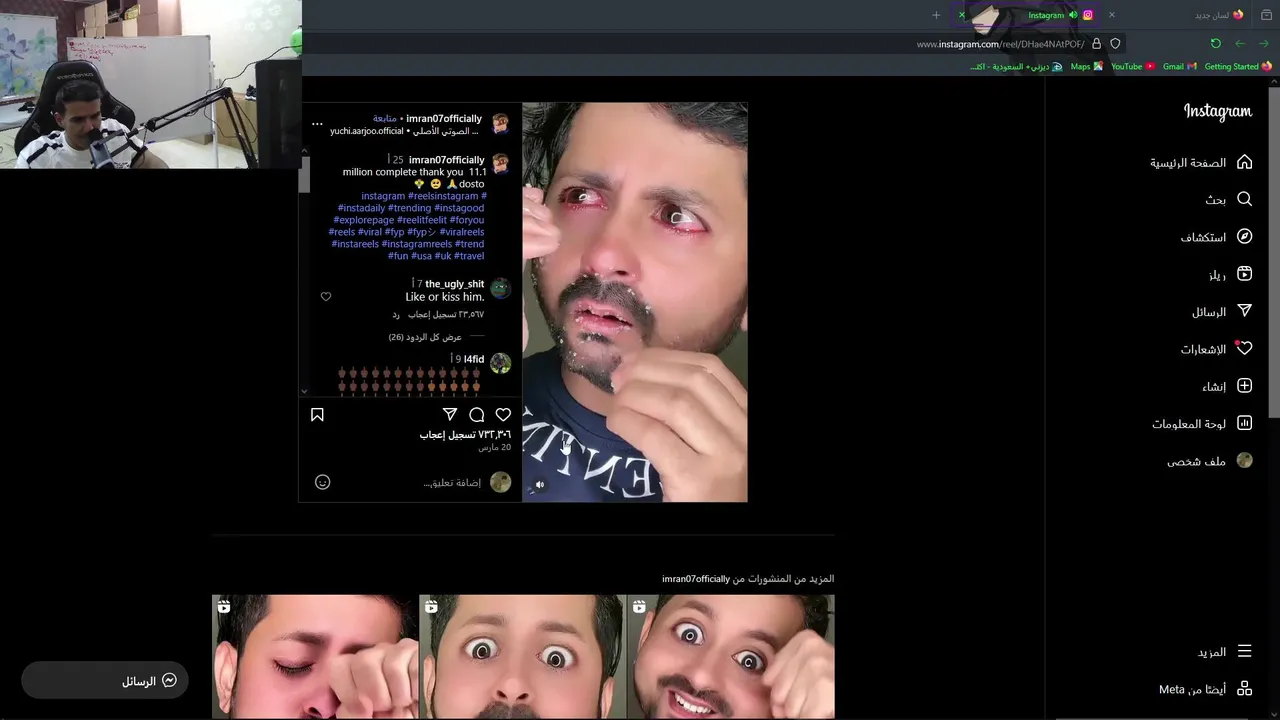Viewport: 1280px width, 720px height.
Task: Save the post with bookmark icon
Action: [x=317, y=414]
